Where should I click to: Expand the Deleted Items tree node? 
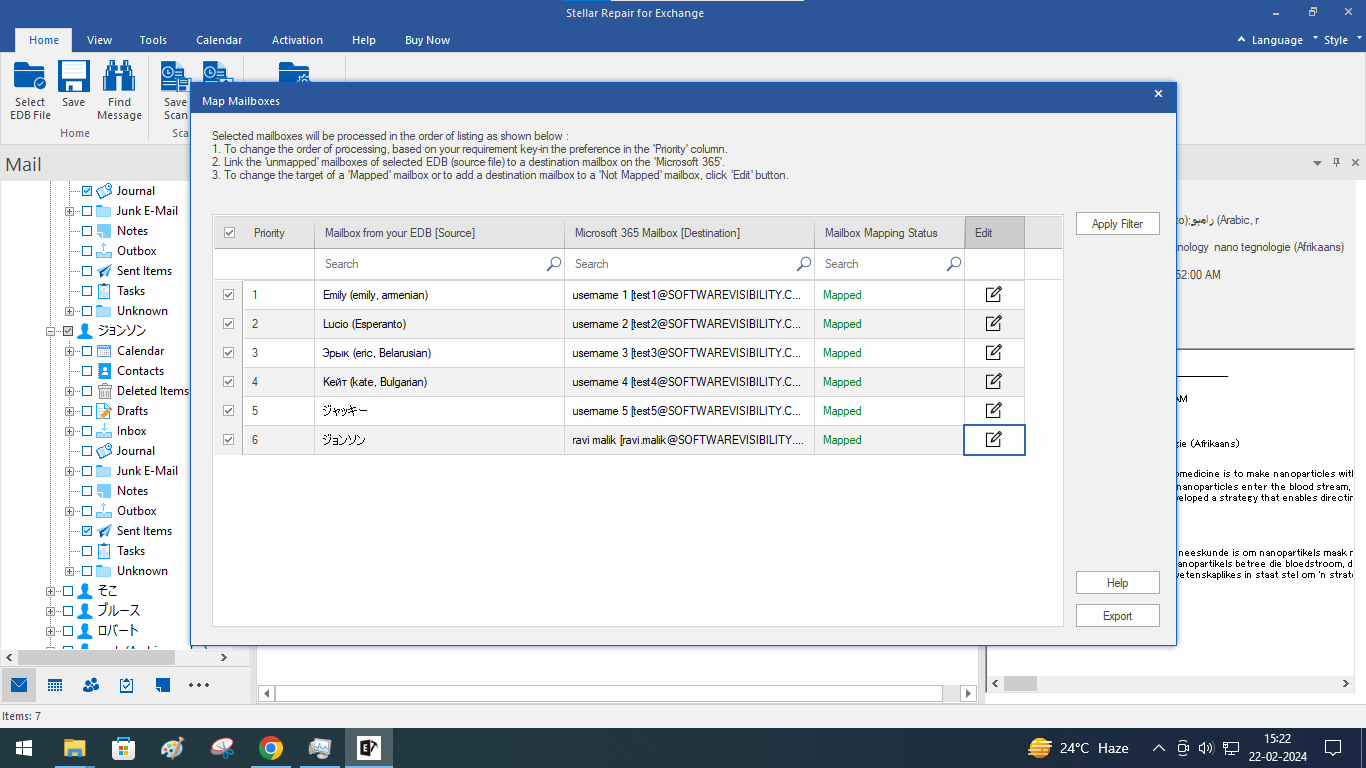pyautogui.click(x=69, y=391)
